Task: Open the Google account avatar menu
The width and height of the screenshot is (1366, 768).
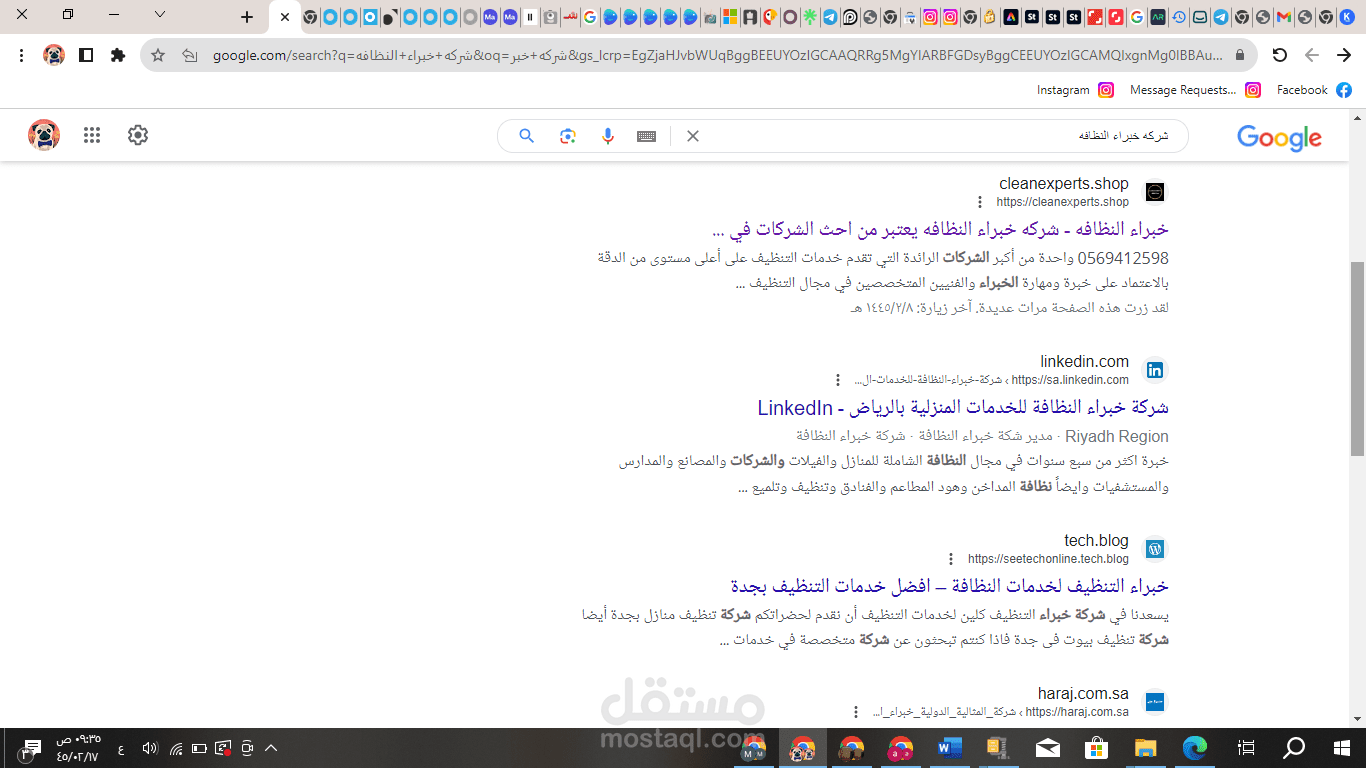Action: click(x=44, y=135)
